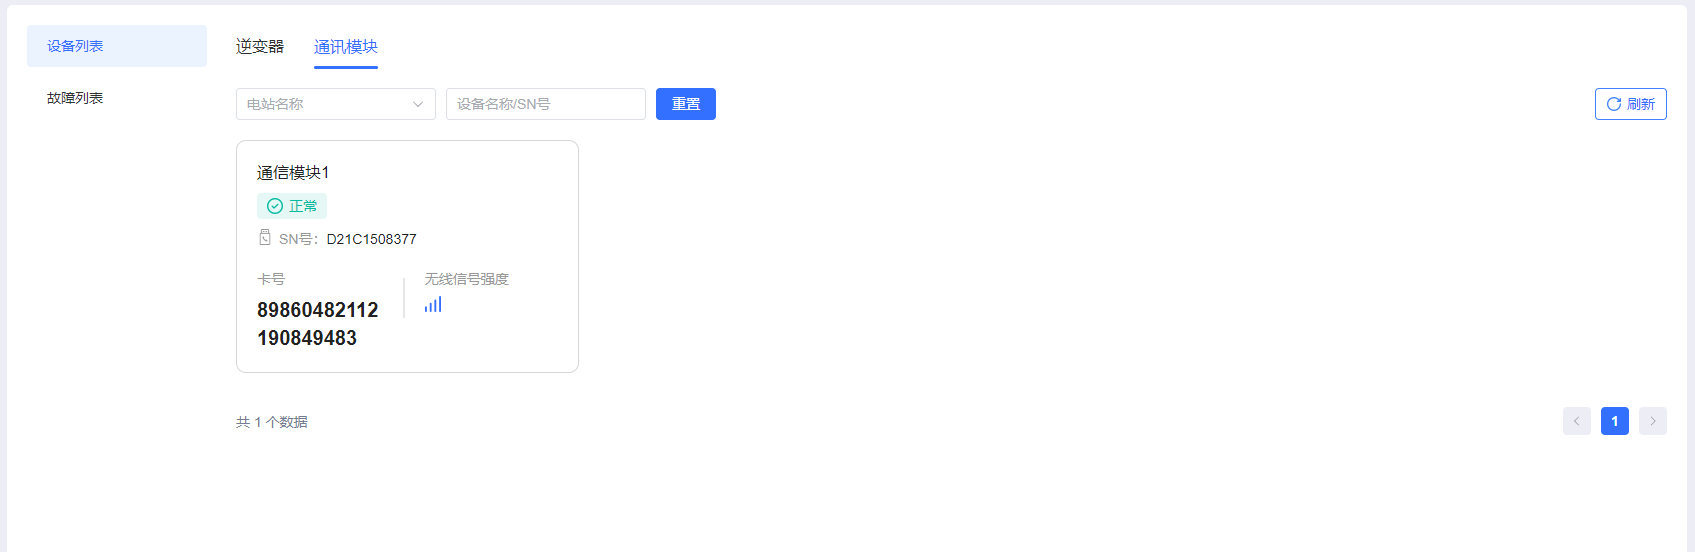
Task: Click the chevron in 电站名称 selector
Action: [418, 104]
